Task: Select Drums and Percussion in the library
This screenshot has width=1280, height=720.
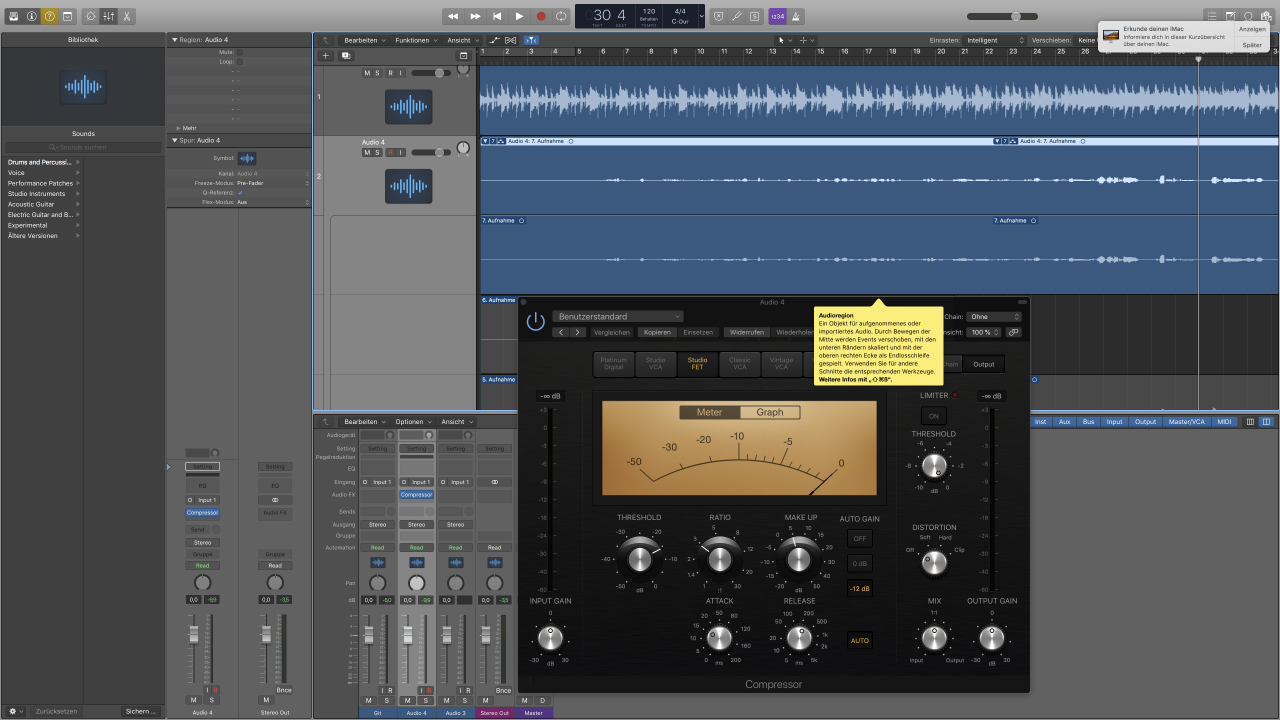Action: pyautogui.click(x=41, y=162)
